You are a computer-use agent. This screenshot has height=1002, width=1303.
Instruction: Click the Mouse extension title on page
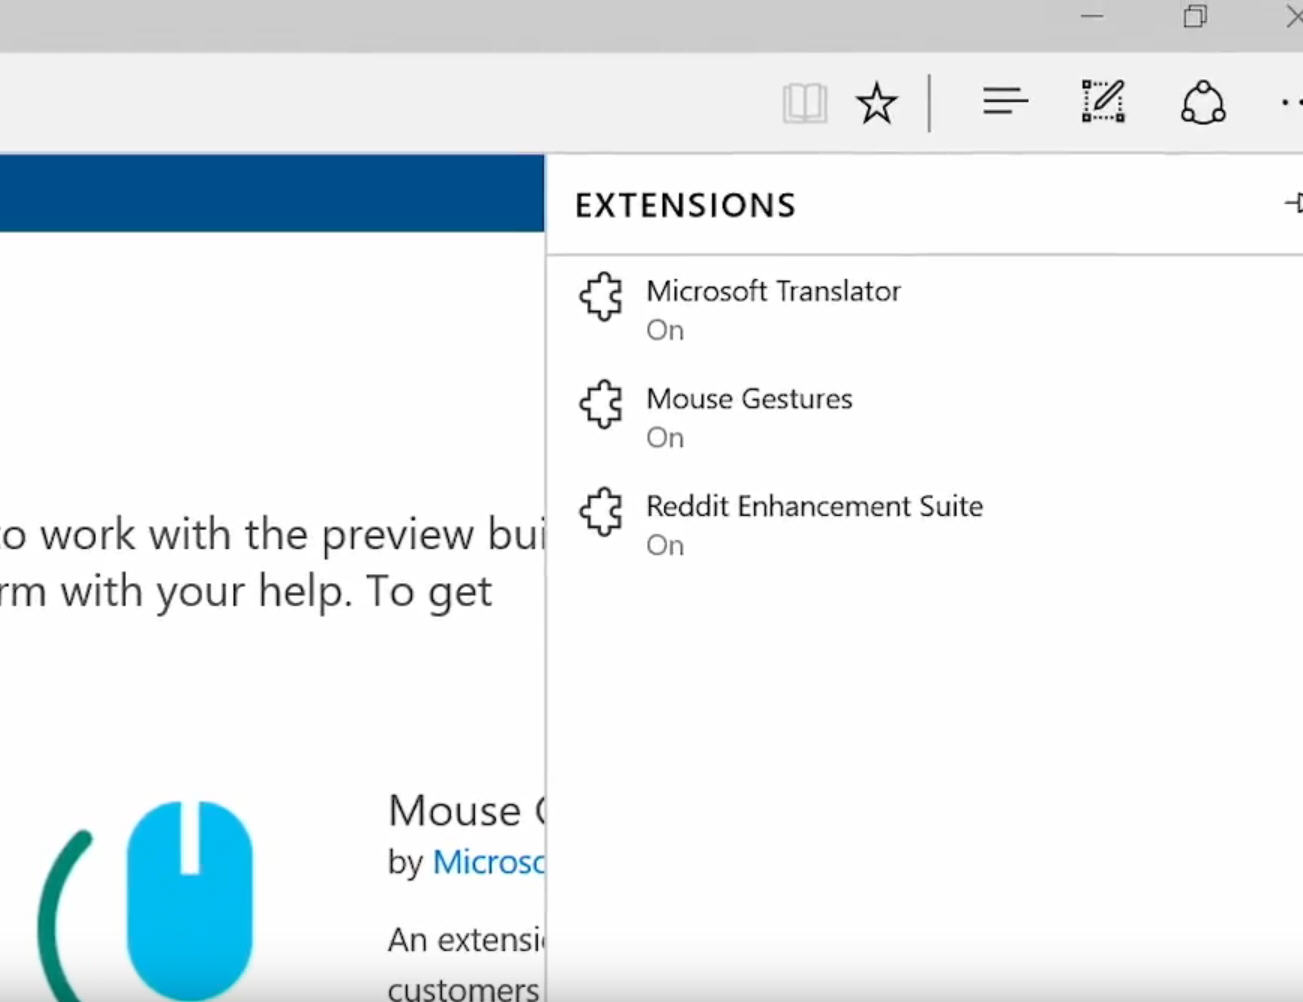coord(466,810)
